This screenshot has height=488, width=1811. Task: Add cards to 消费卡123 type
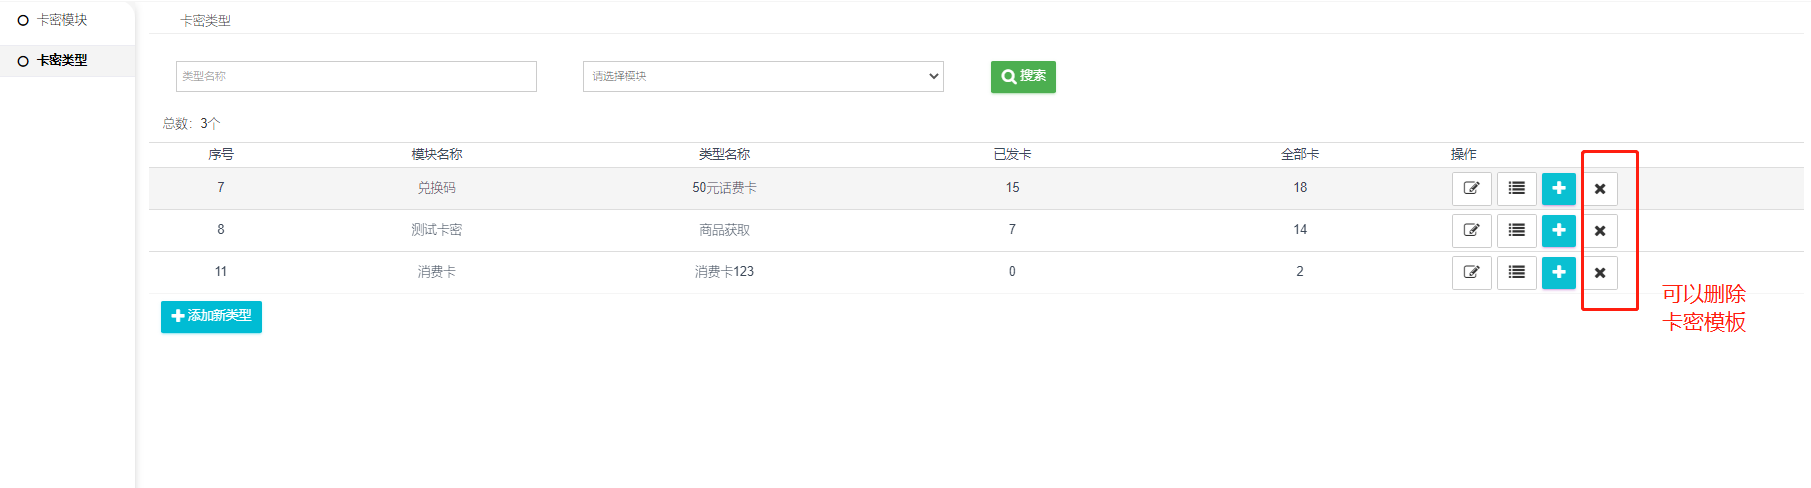(1558, 272)
